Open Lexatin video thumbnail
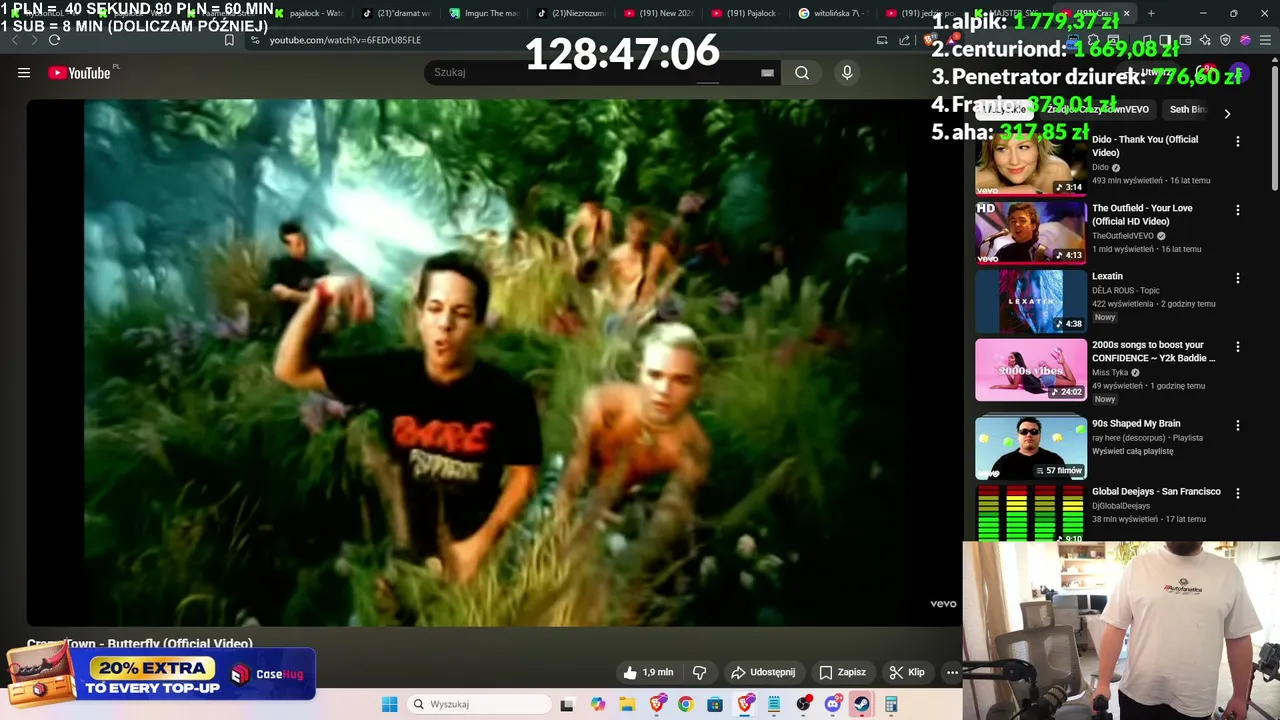1280x720 pixels. (x=1031, y=301)
